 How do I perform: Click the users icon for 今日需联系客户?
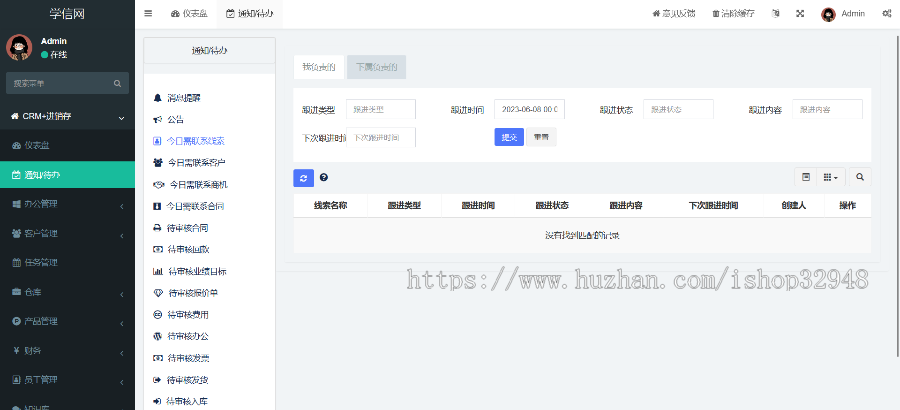pos(158,163)
